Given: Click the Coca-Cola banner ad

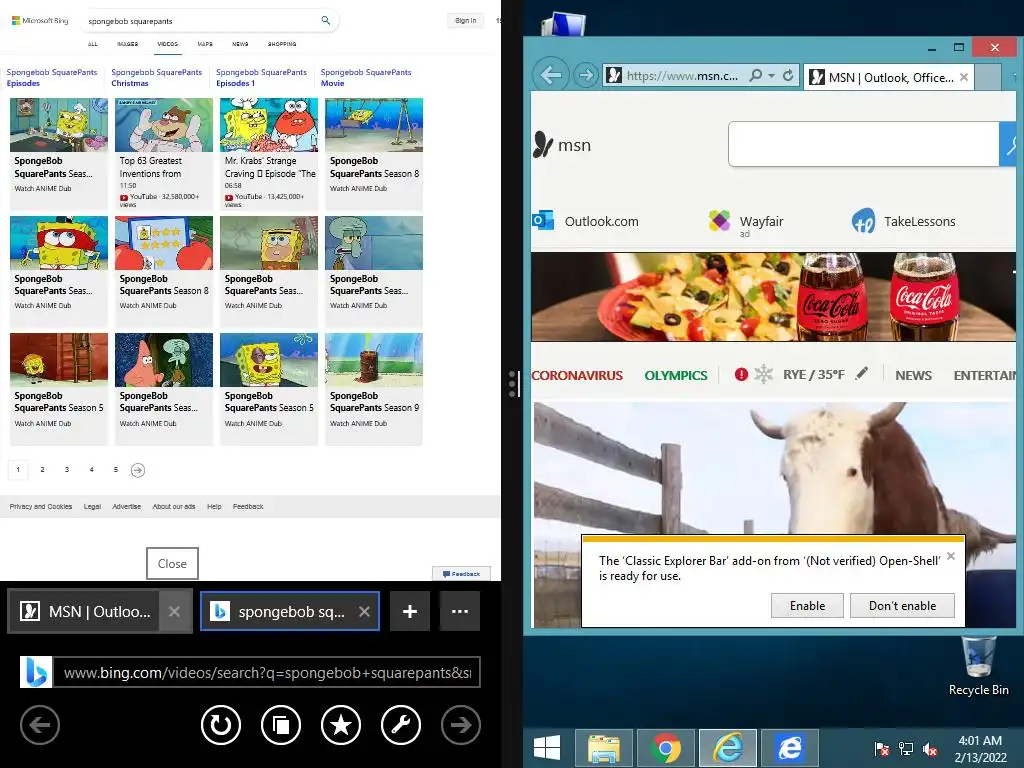Looking at the screenshot, I should tap(773, 297).
